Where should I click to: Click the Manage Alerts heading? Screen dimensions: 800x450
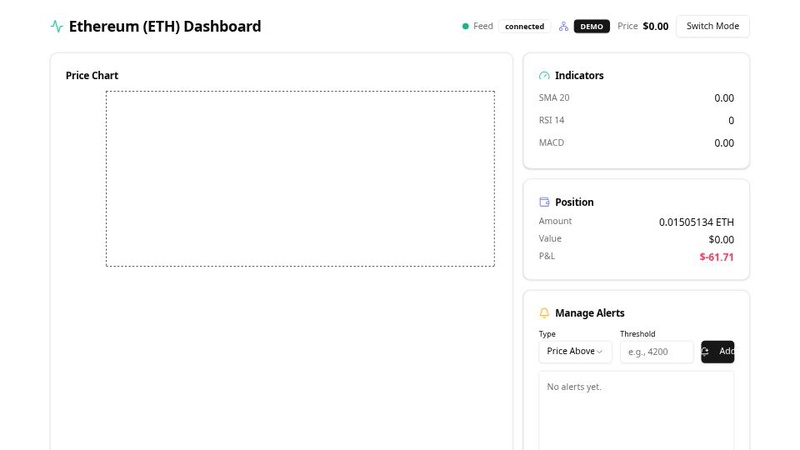(589, 313)
